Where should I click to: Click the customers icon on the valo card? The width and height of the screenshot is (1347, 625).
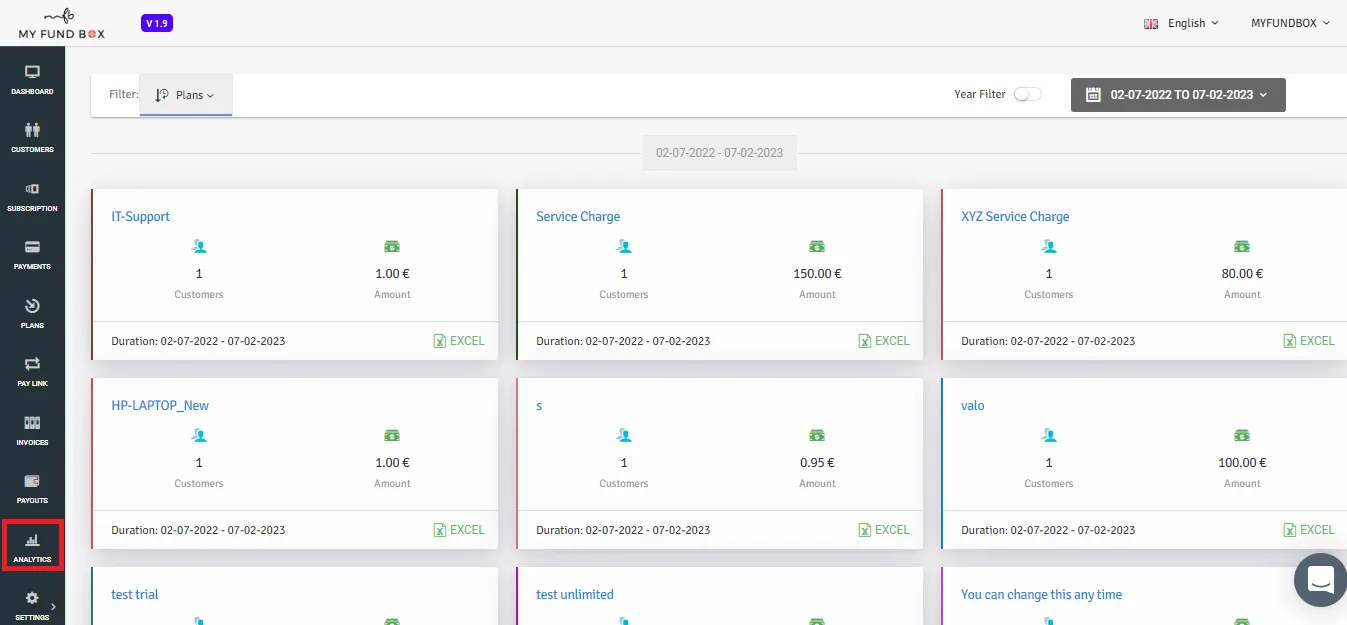(x=1049, y=435)
